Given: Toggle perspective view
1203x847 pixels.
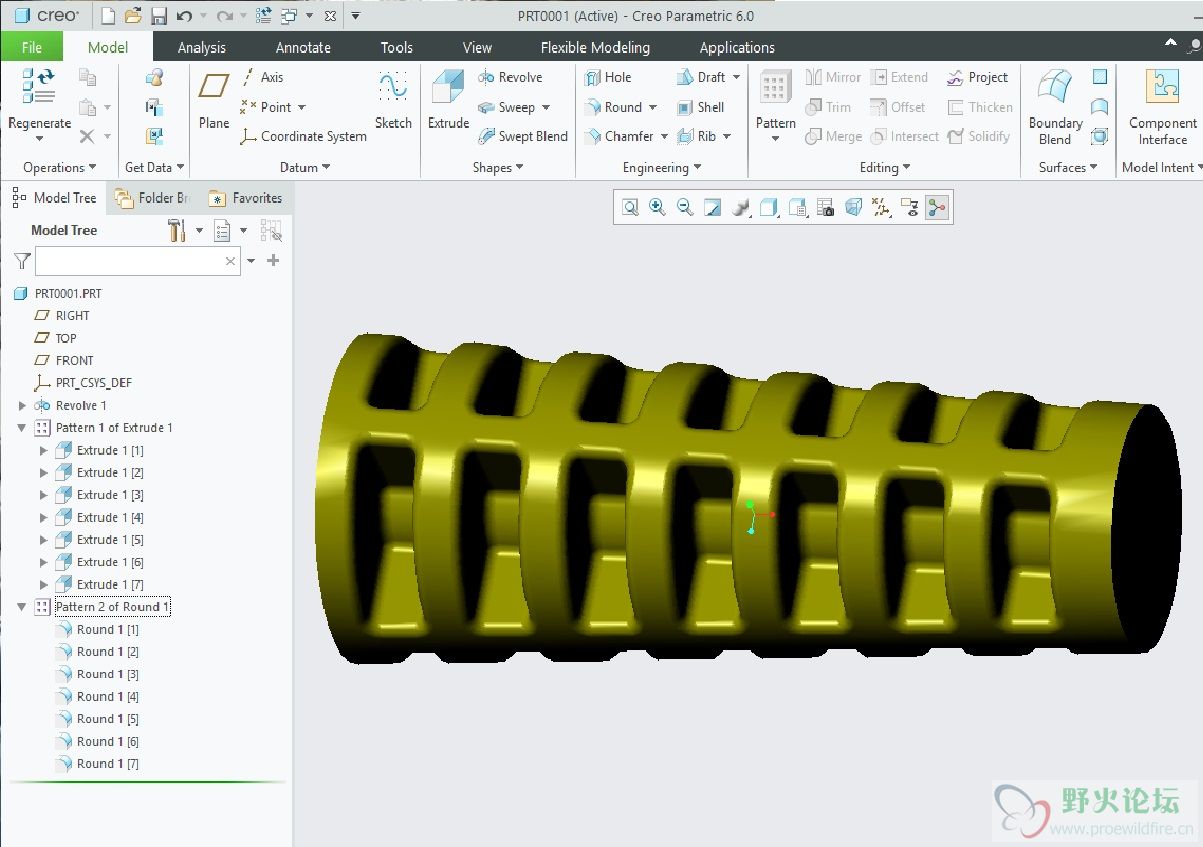Looking at the screenshot, I should coord(854,207).
